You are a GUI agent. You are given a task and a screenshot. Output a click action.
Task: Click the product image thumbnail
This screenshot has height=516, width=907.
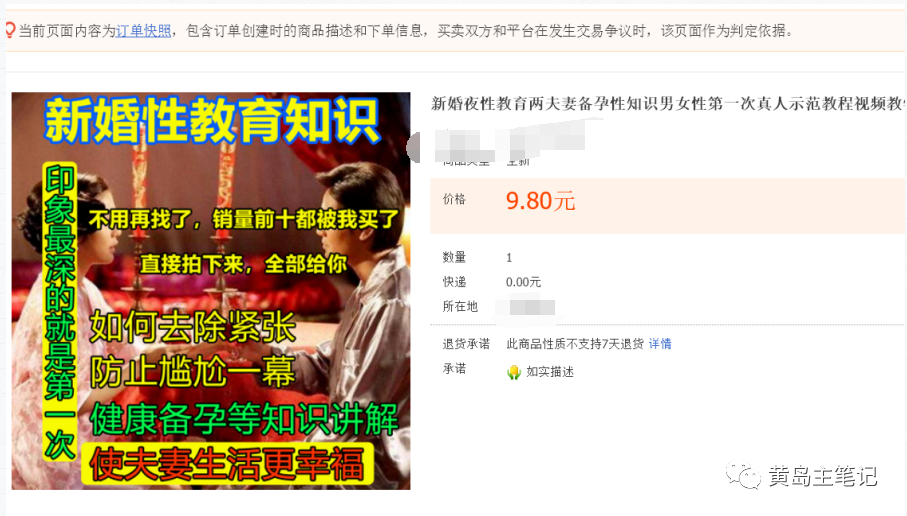click(211, 291)
